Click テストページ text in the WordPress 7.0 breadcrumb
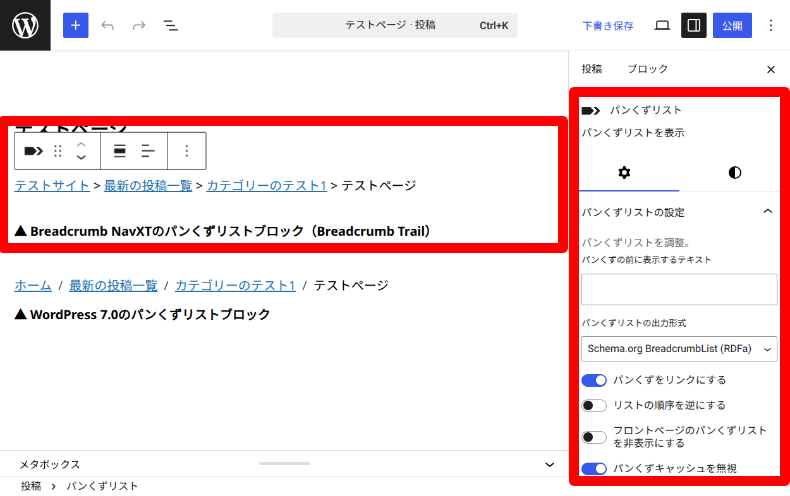790x496 pixels. point(351,286)
